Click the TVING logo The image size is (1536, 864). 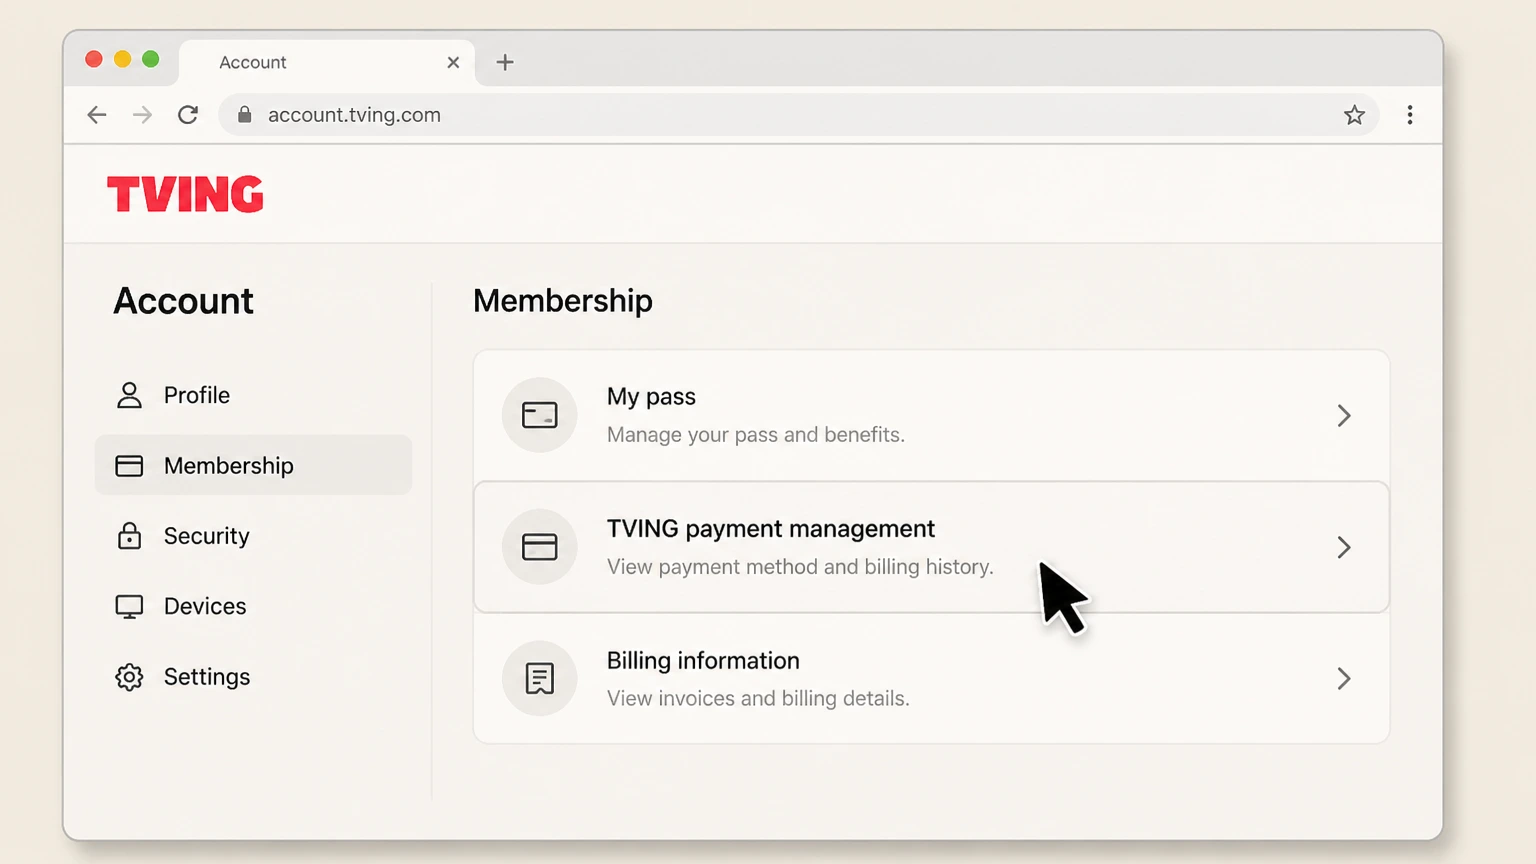(185, 194)
